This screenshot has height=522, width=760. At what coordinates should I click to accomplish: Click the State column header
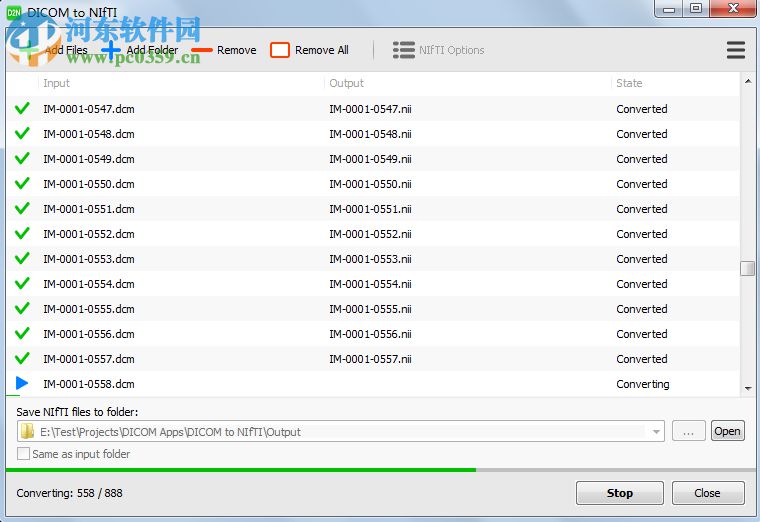point(629,83)
